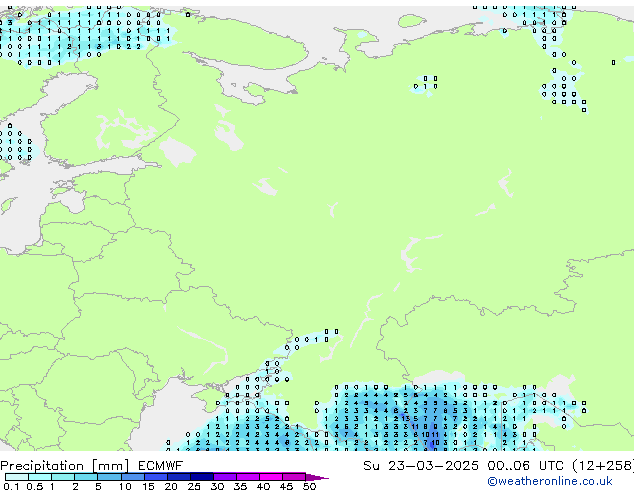Select the 2–5 mm legend swatch
The height and width of the screenshot is (490, 634).
[86, 477]
